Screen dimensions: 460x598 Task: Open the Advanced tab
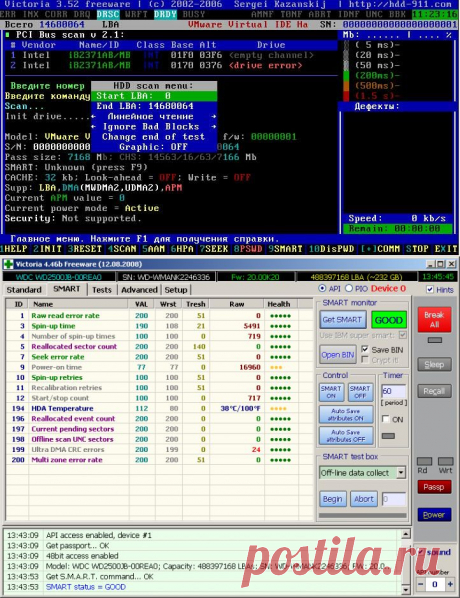pyautogui.click(x=139, y=290)
